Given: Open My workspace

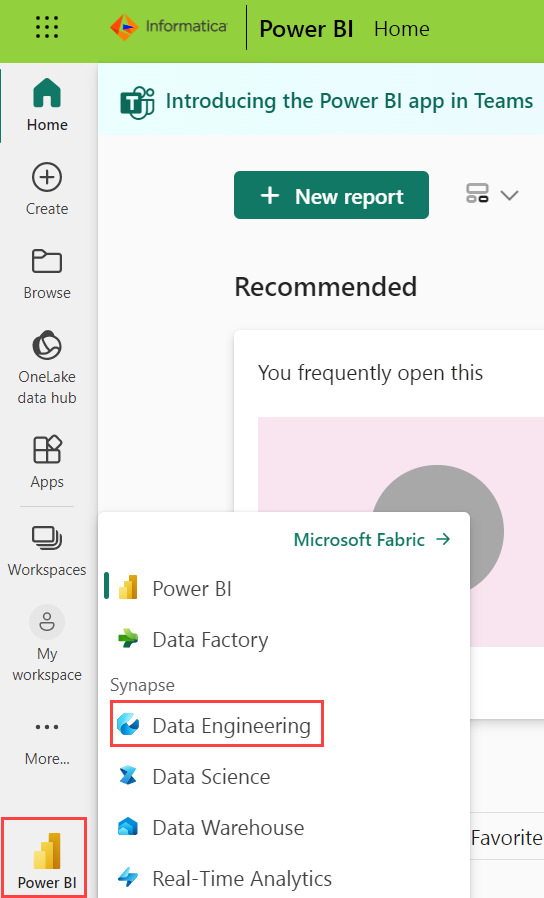Looking at the screenshot, I should (x=47, y=643).
